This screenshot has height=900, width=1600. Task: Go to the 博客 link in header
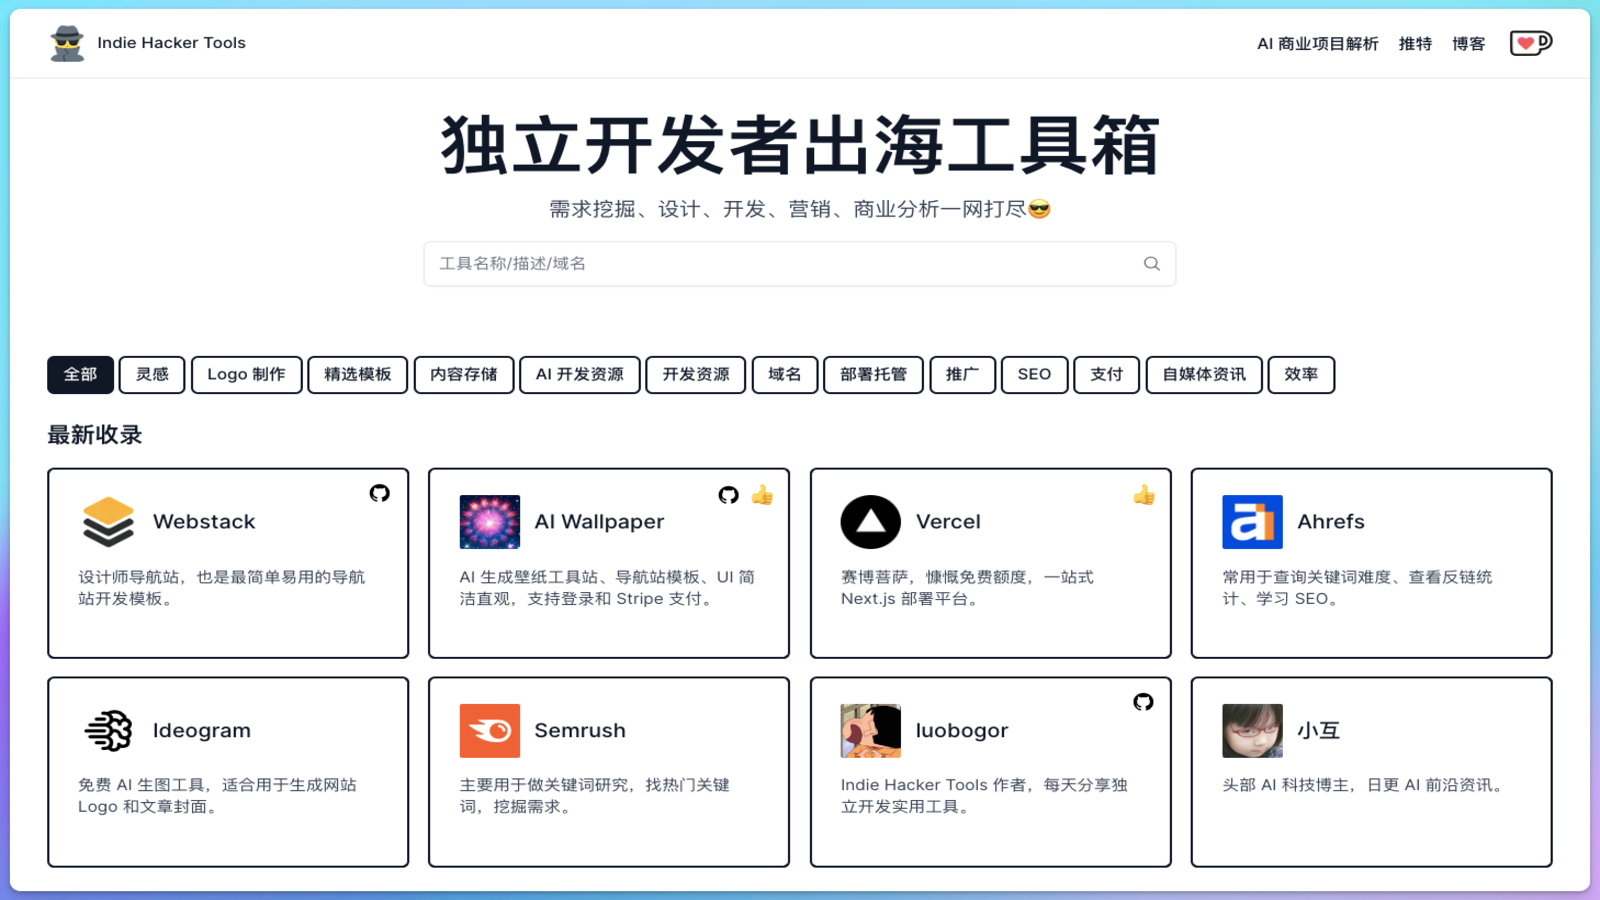[x=1468, y=44]
